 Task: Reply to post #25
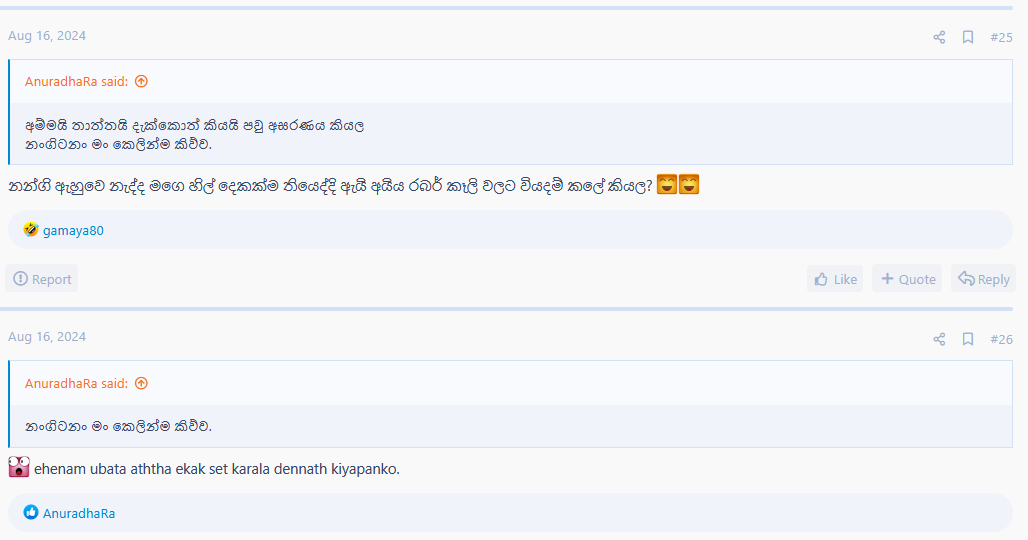983,279
